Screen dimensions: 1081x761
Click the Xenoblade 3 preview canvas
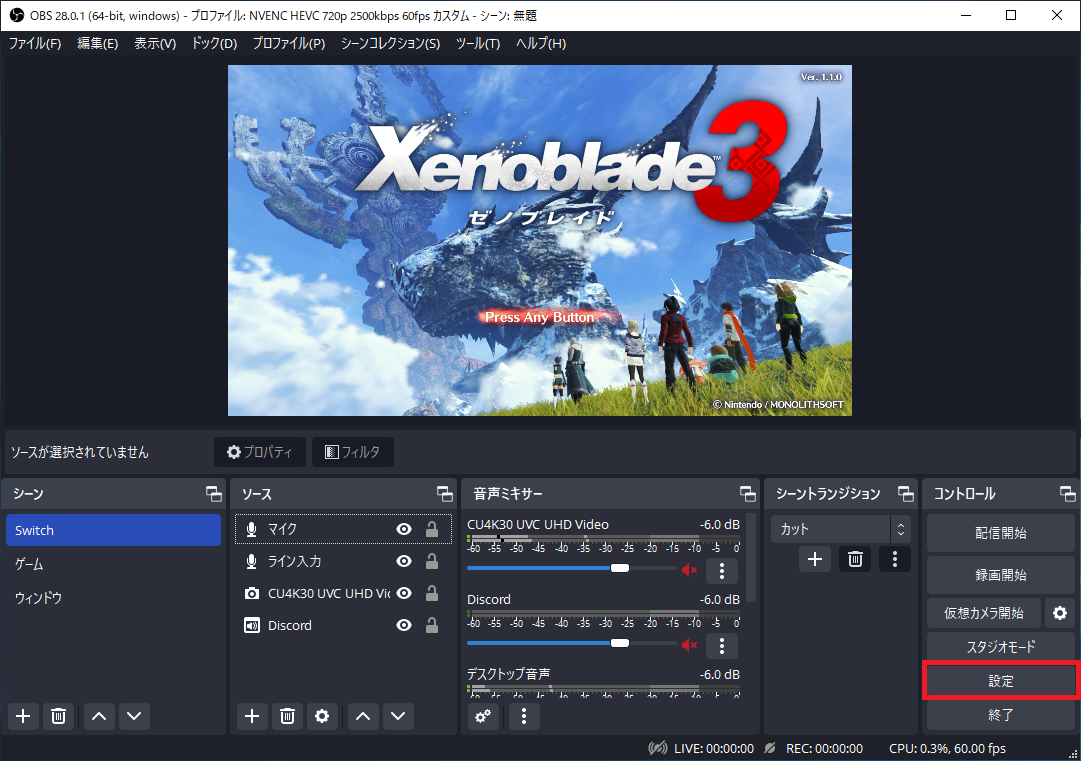(x=540, y=241)
